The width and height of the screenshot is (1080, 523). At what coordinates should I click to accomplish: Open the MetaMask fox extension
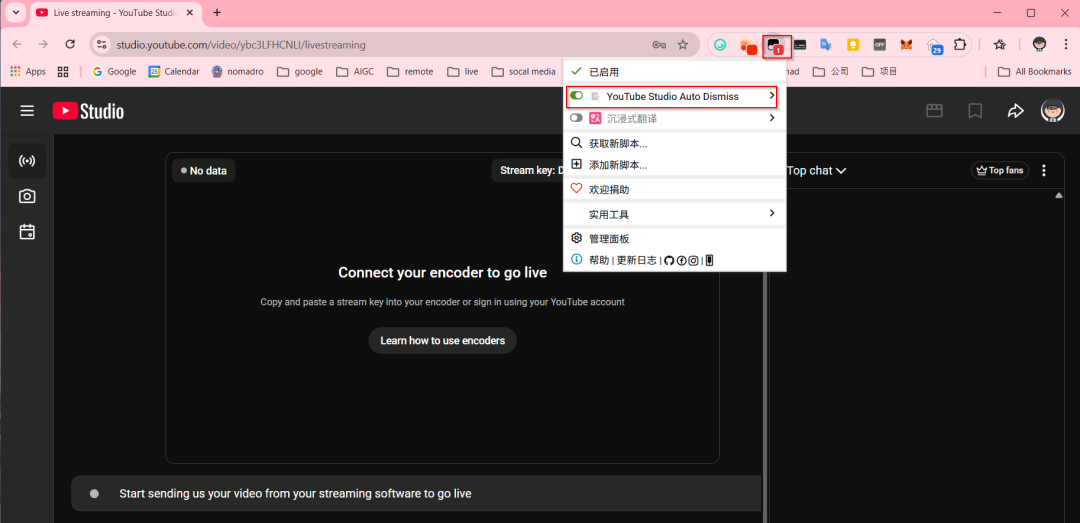[x=906, y=45]
